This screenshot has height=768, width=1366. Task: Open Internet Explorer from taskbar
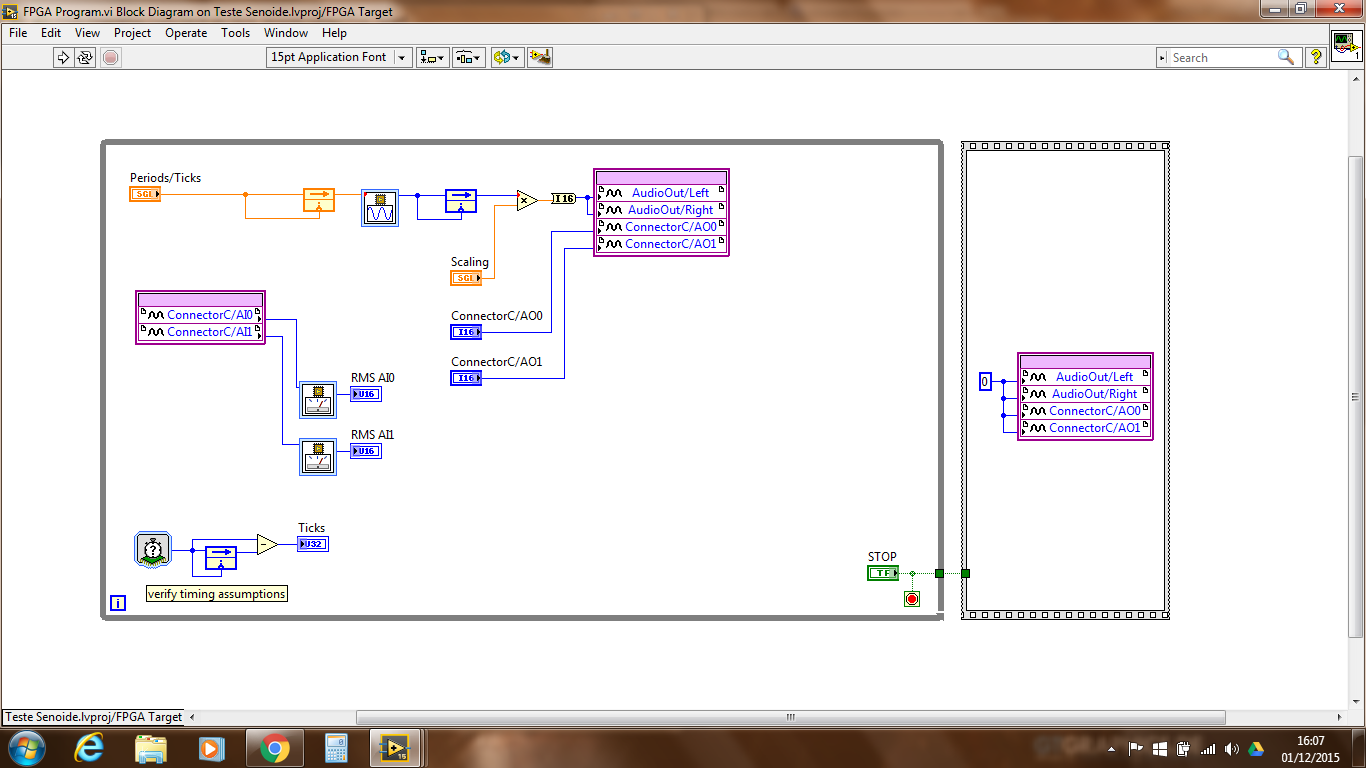(x=90, y=748)
